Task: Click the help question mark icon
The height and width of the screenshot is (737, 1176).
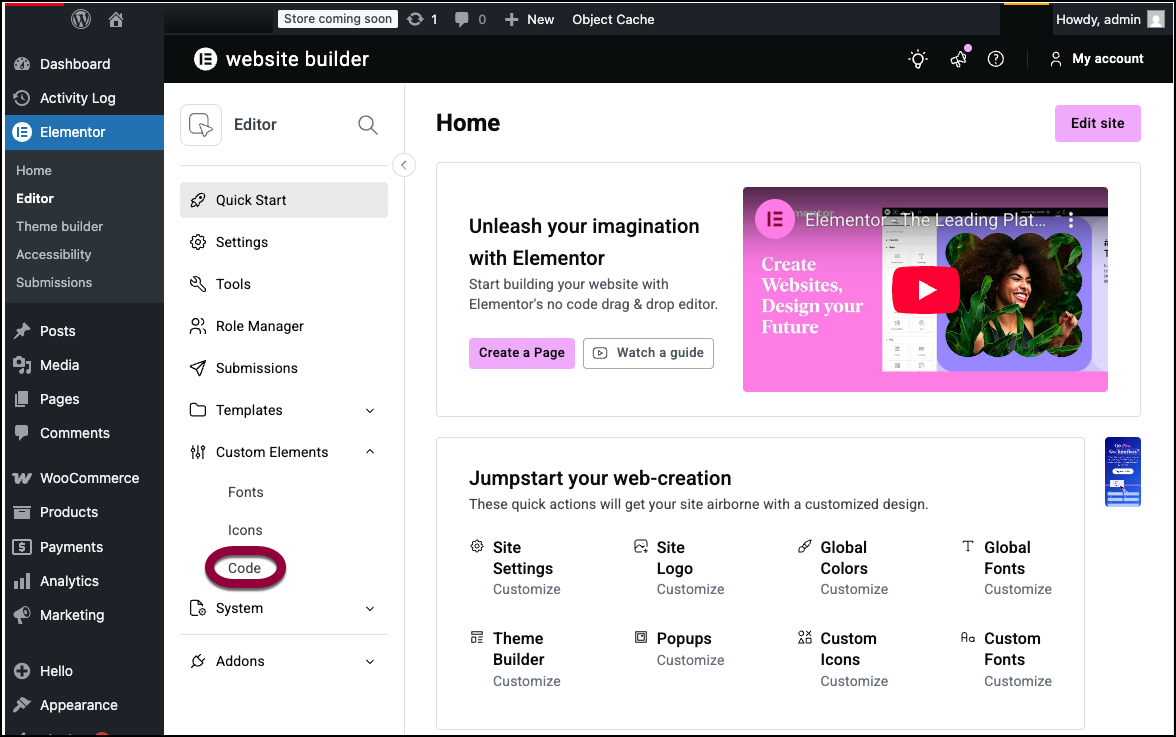Action: [995, 59]
